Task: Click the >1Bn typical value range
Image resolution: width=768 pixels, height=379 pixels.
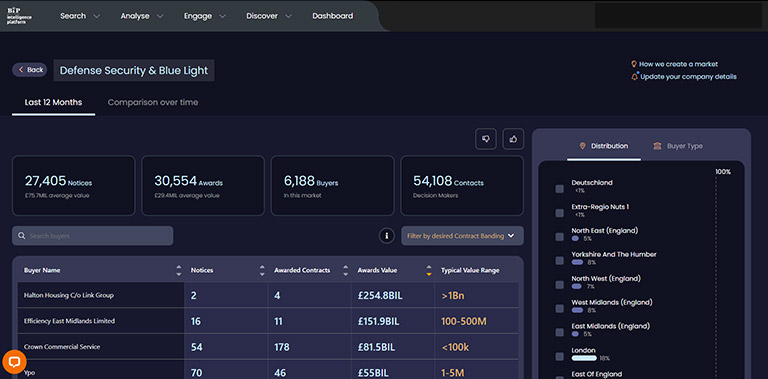Action: (x=453, y=296)
